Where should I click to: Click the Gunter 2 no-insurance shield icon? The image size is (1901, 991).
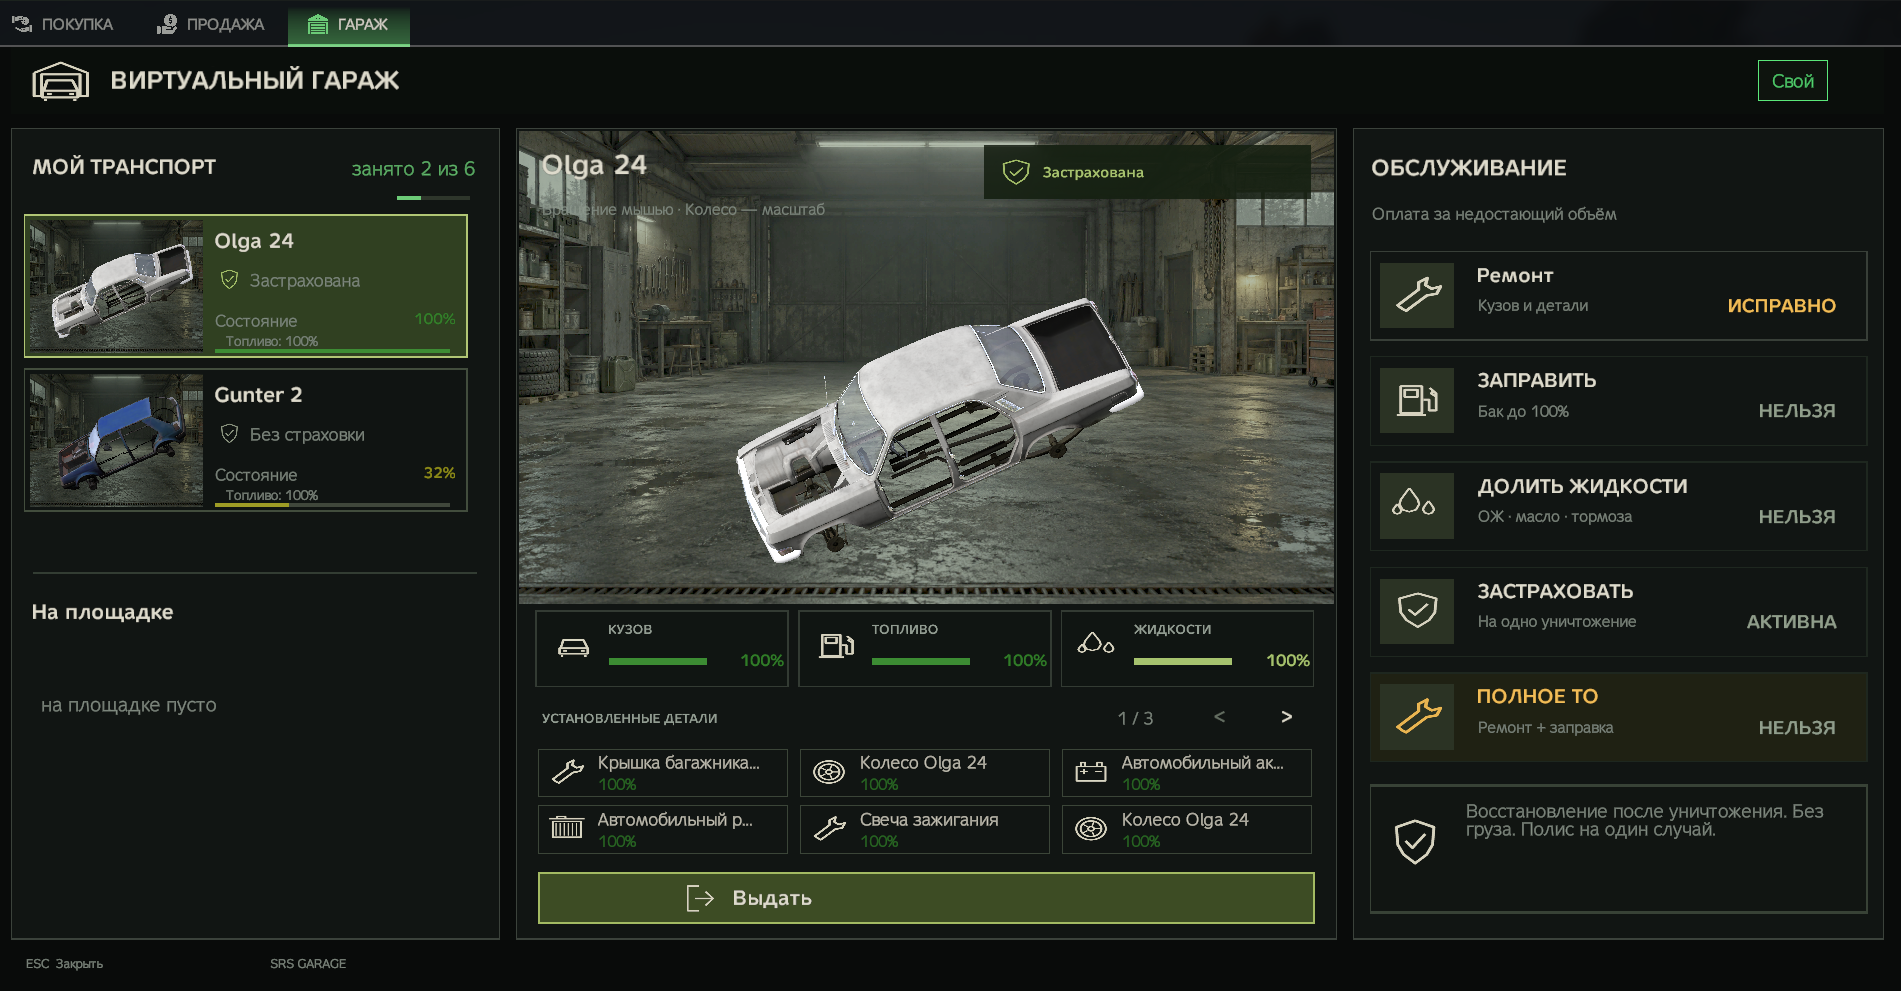point(229,434)
